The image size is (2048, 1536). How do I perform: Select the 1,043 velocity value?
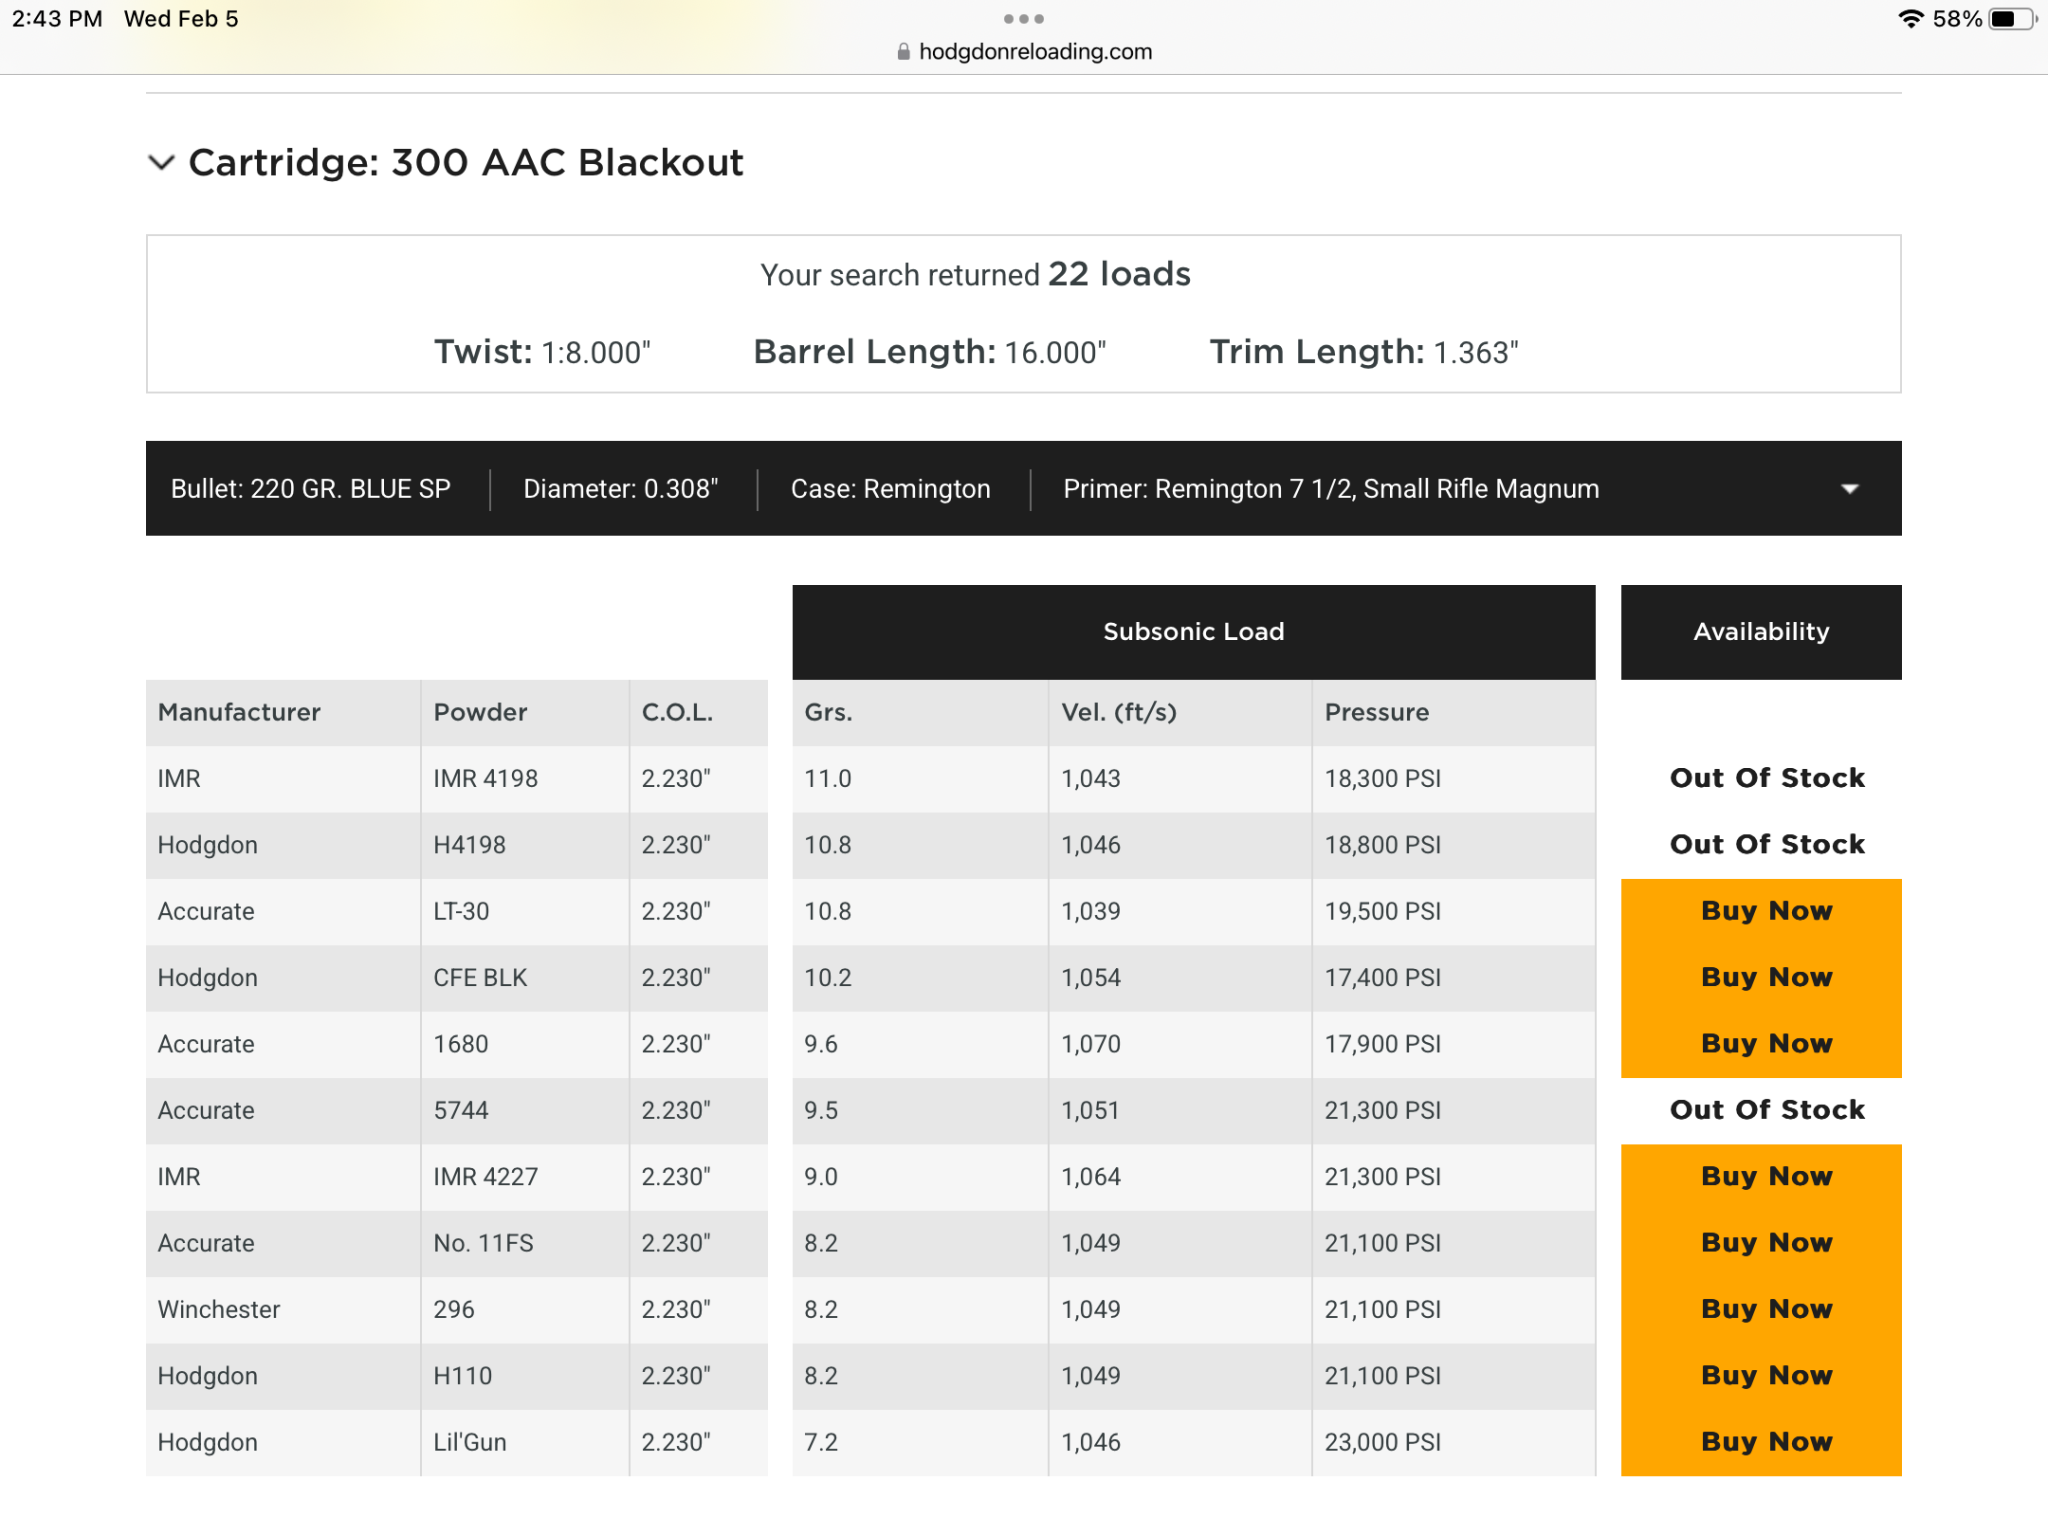coord(1090,779)
